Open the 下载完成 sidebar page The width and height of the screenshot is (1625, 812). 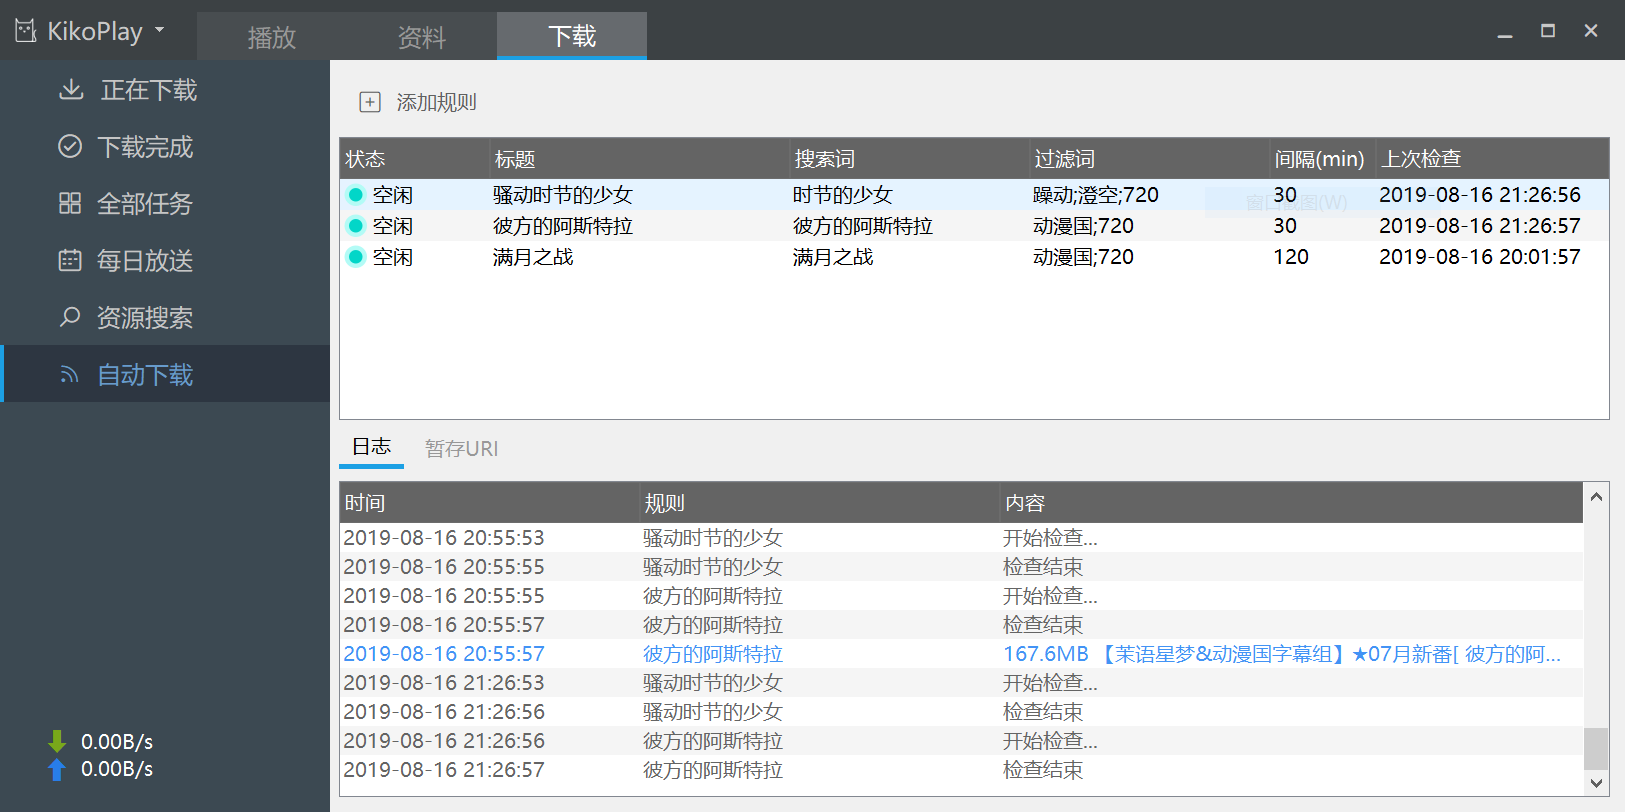[165, 147]
